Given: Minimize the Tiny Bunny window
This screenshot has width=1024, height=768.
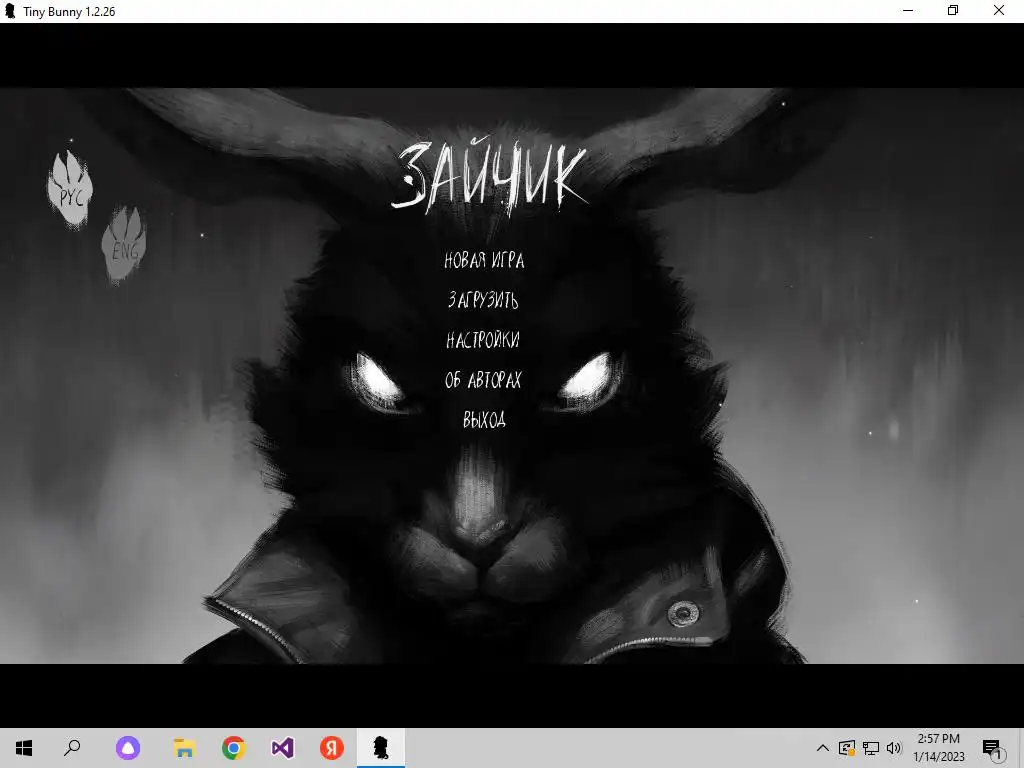Looking at the screenshot, I should [908, 11].
